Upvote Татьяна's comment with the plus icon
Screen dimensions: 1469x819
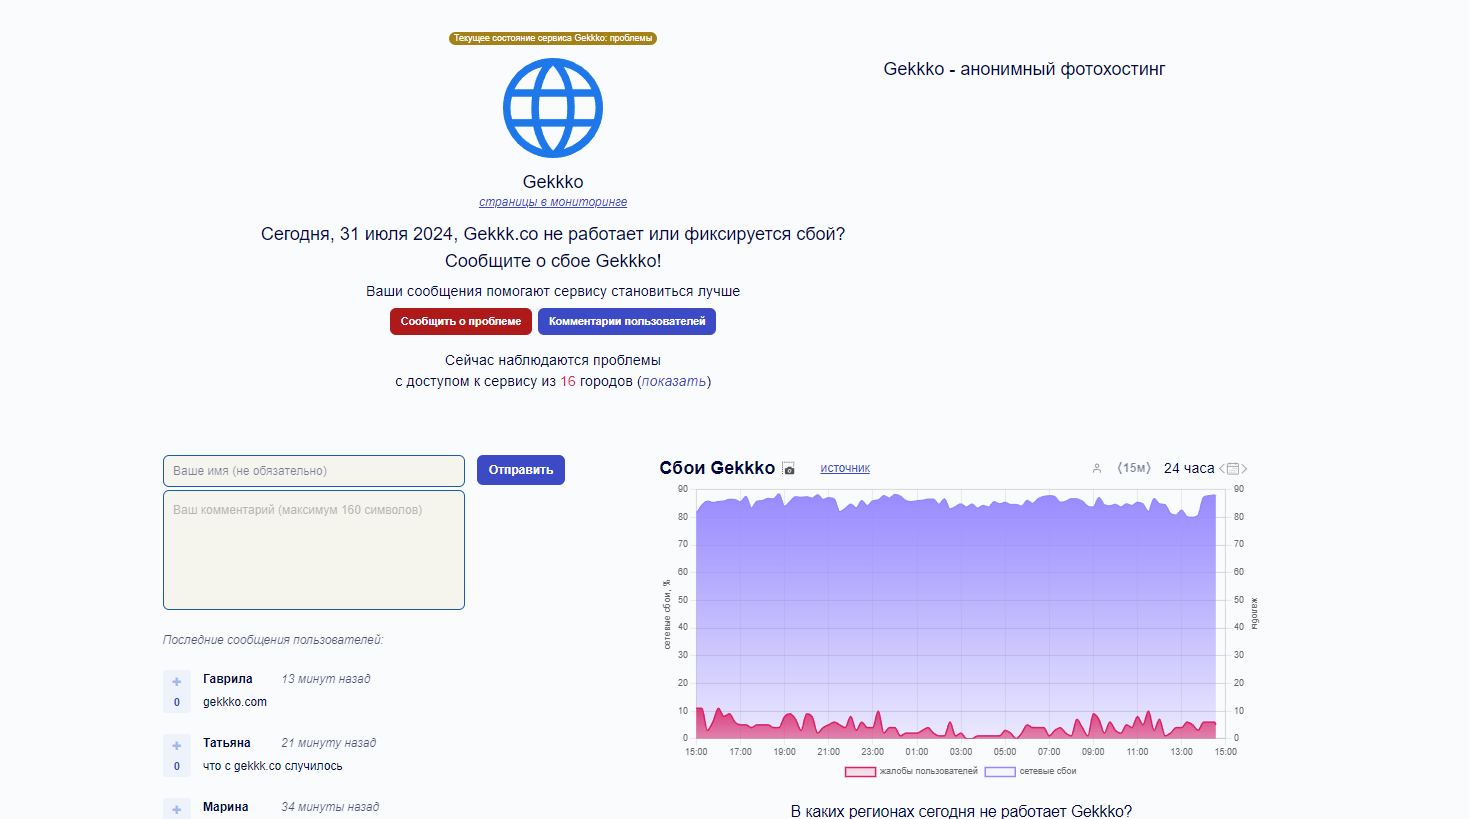click(177, 746)
